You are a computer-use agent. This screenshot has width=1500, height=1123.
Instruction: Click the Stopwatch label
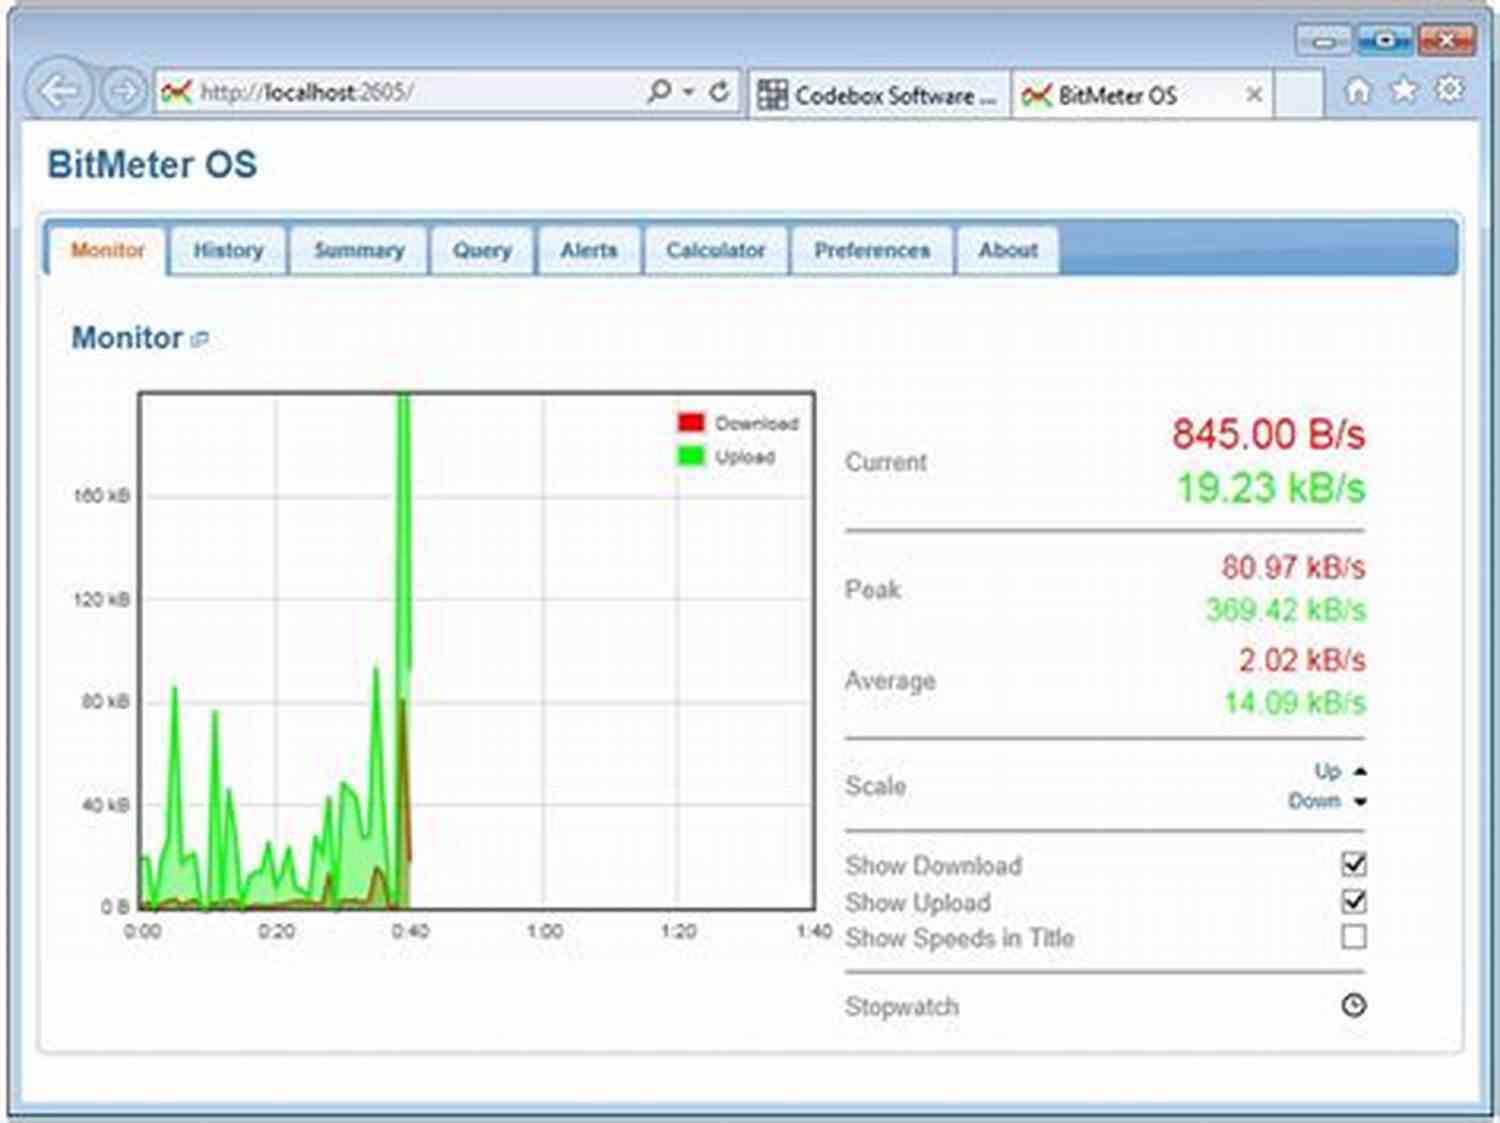(902, 1007)
